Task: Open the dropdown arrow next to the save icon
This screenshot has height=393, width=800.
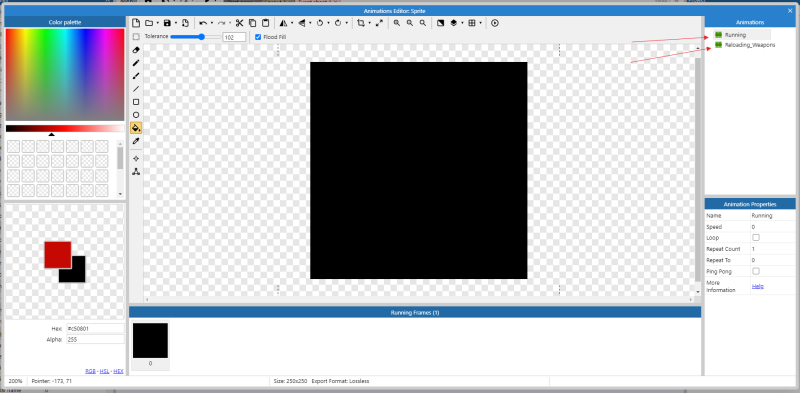Action: (176, 23)
